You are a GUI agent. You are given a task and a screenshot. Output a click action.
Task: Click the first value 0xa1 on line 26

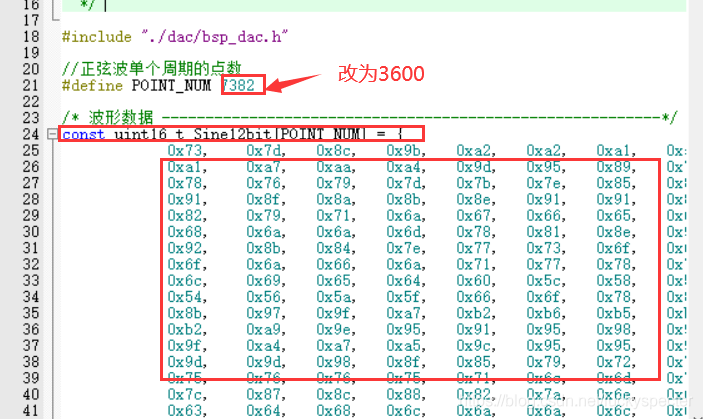coord(184,167)
